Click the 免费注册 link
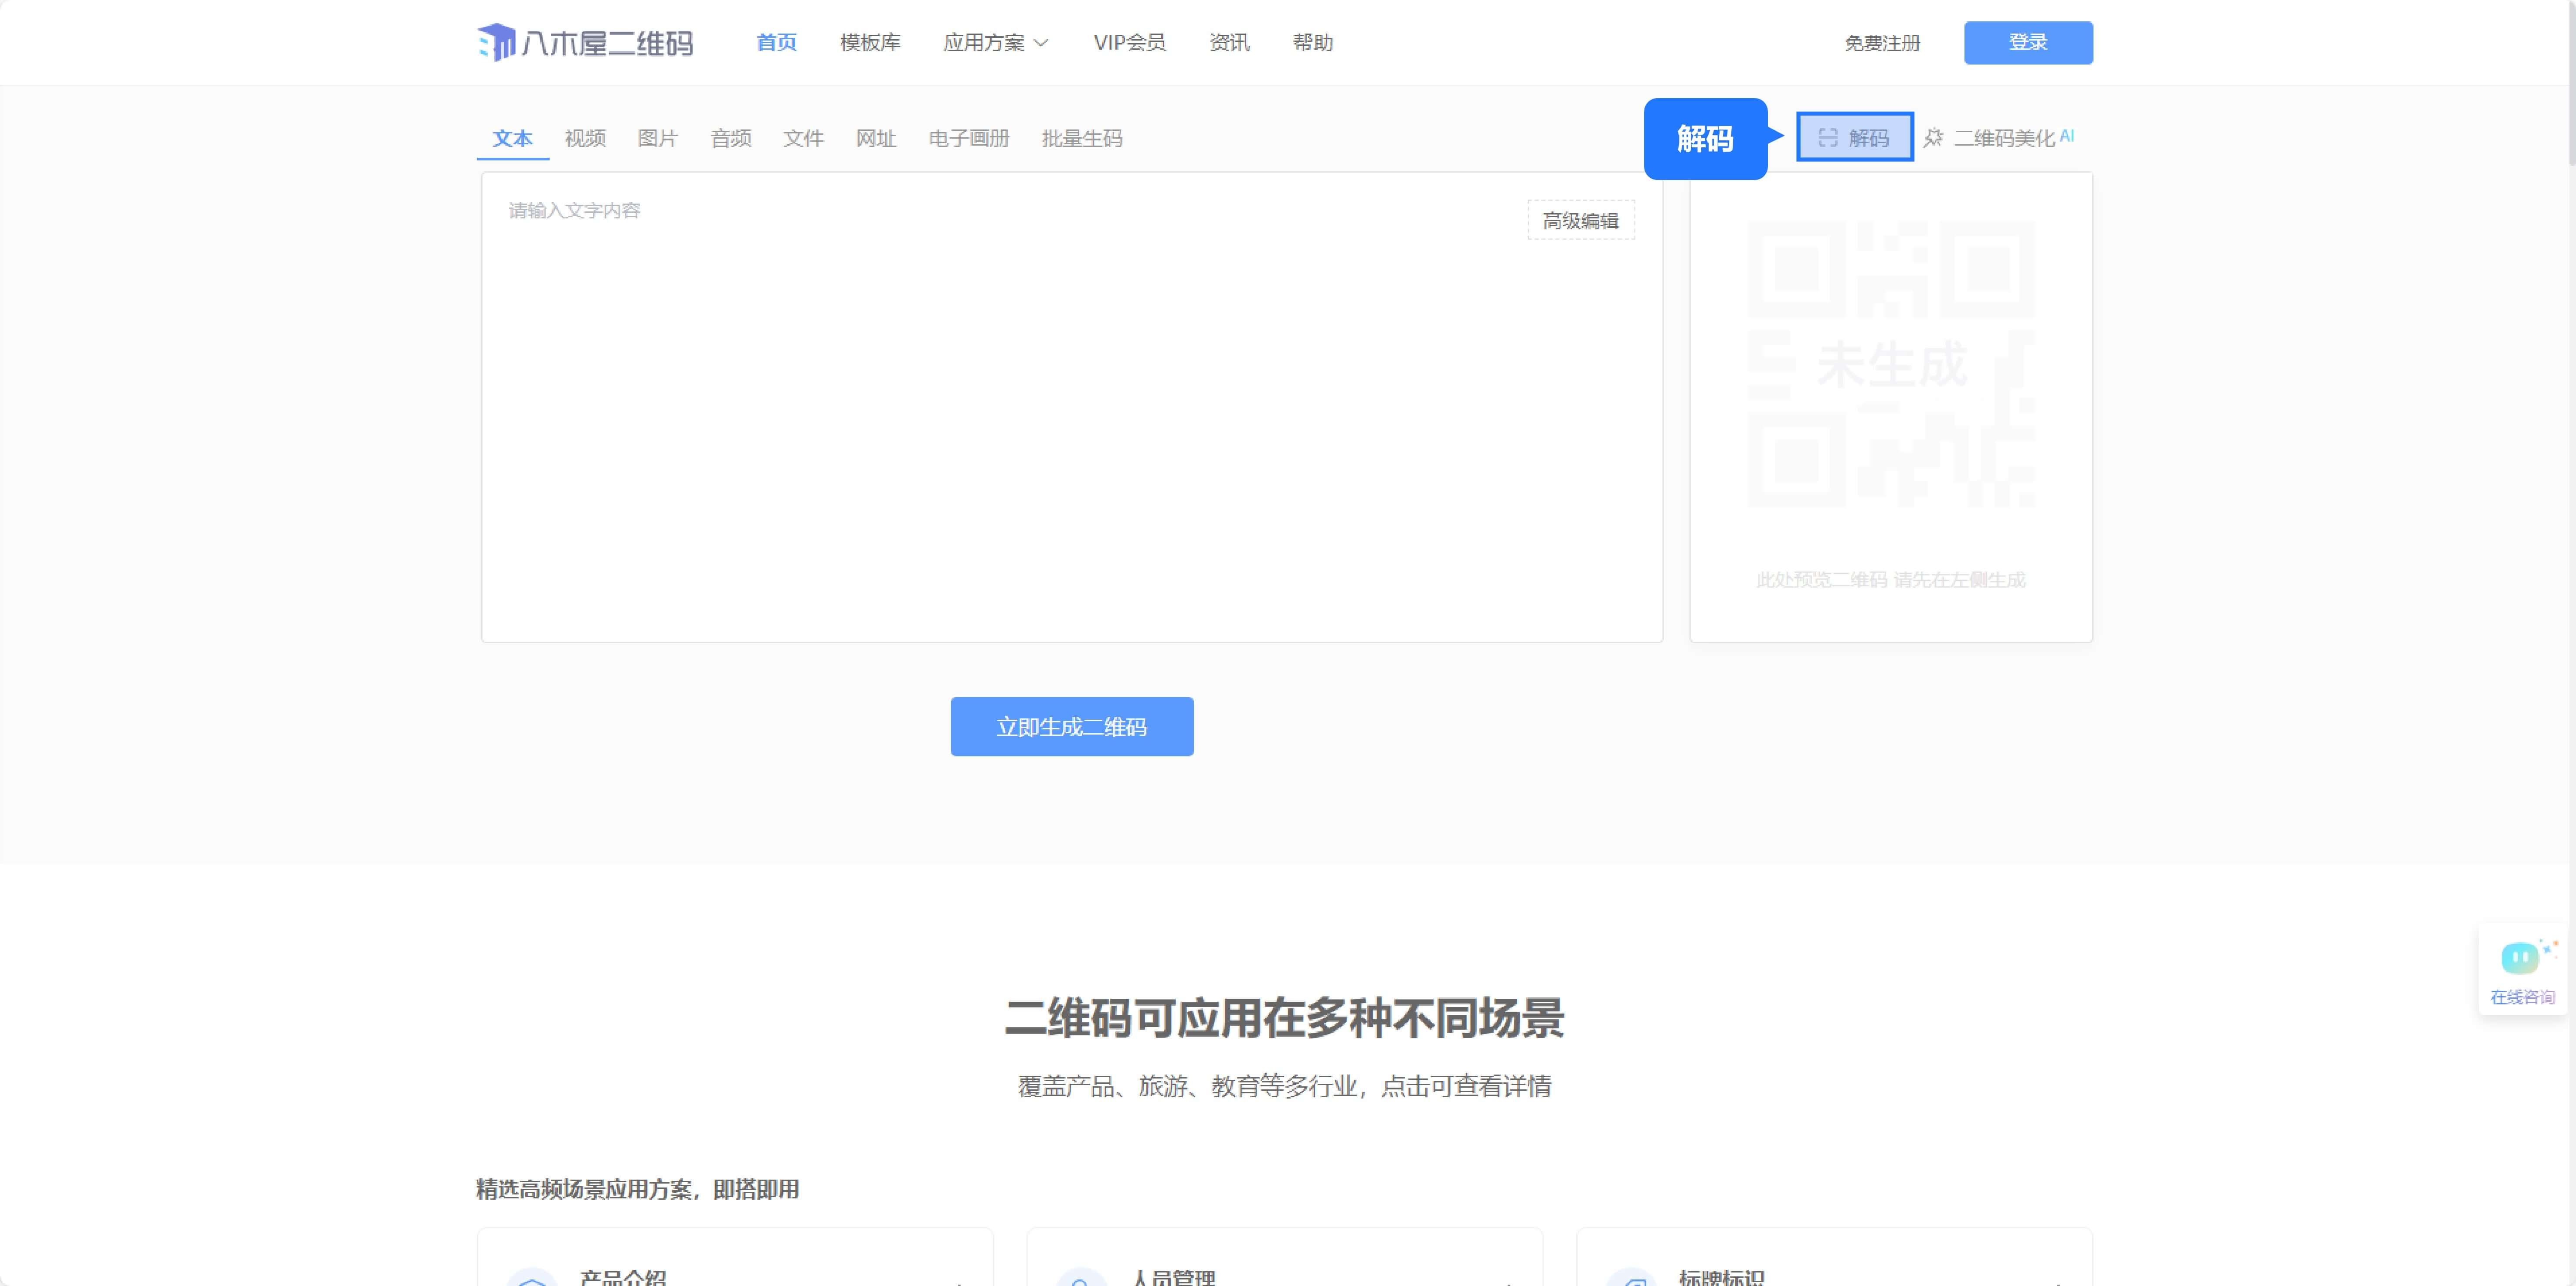 (x=1882, y=43)
